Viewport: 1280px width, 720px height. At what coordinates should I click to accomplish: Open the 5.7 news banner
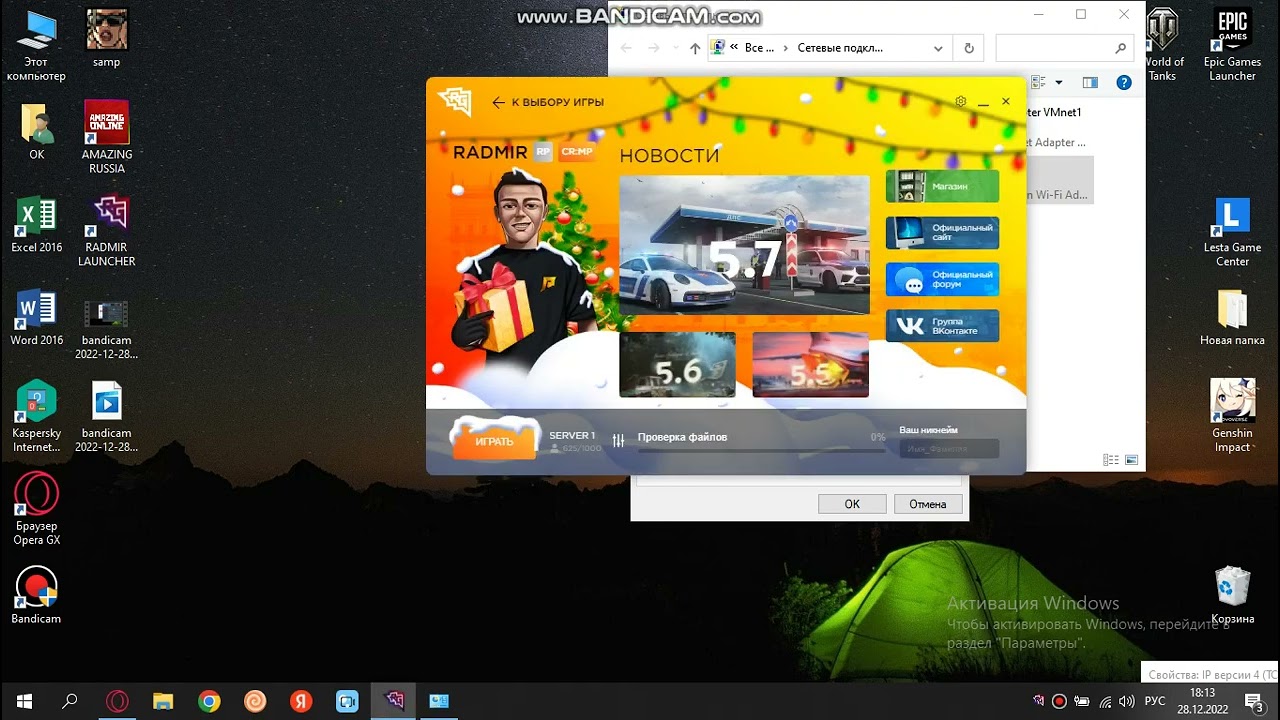(744, 246)
